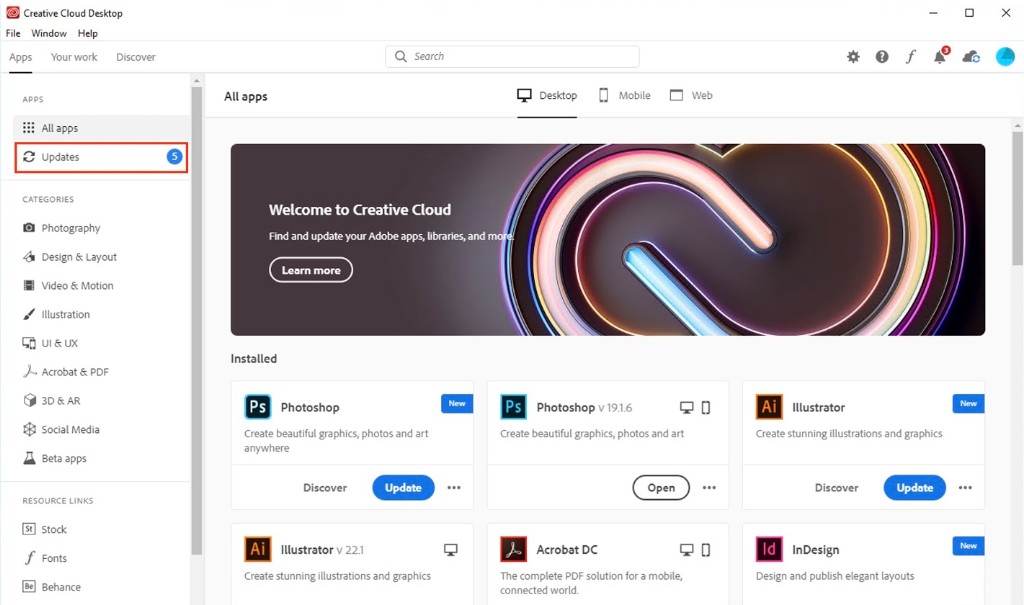This screenshot has width=1024, height=605.
Task: Click the sidebar vertical scrollbar
Action: coord(197,320)
